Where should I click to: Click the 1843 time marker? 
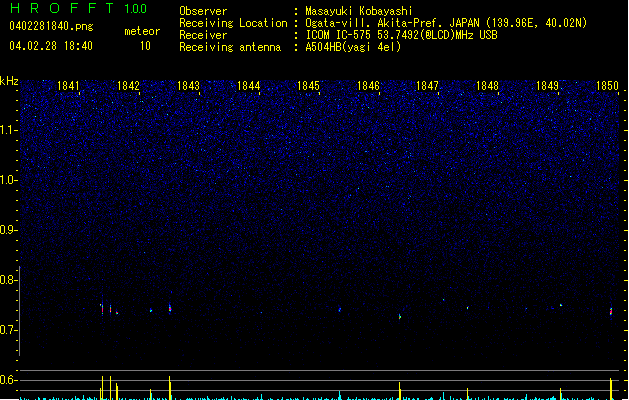pyautogui.click(x=188, y=86)
